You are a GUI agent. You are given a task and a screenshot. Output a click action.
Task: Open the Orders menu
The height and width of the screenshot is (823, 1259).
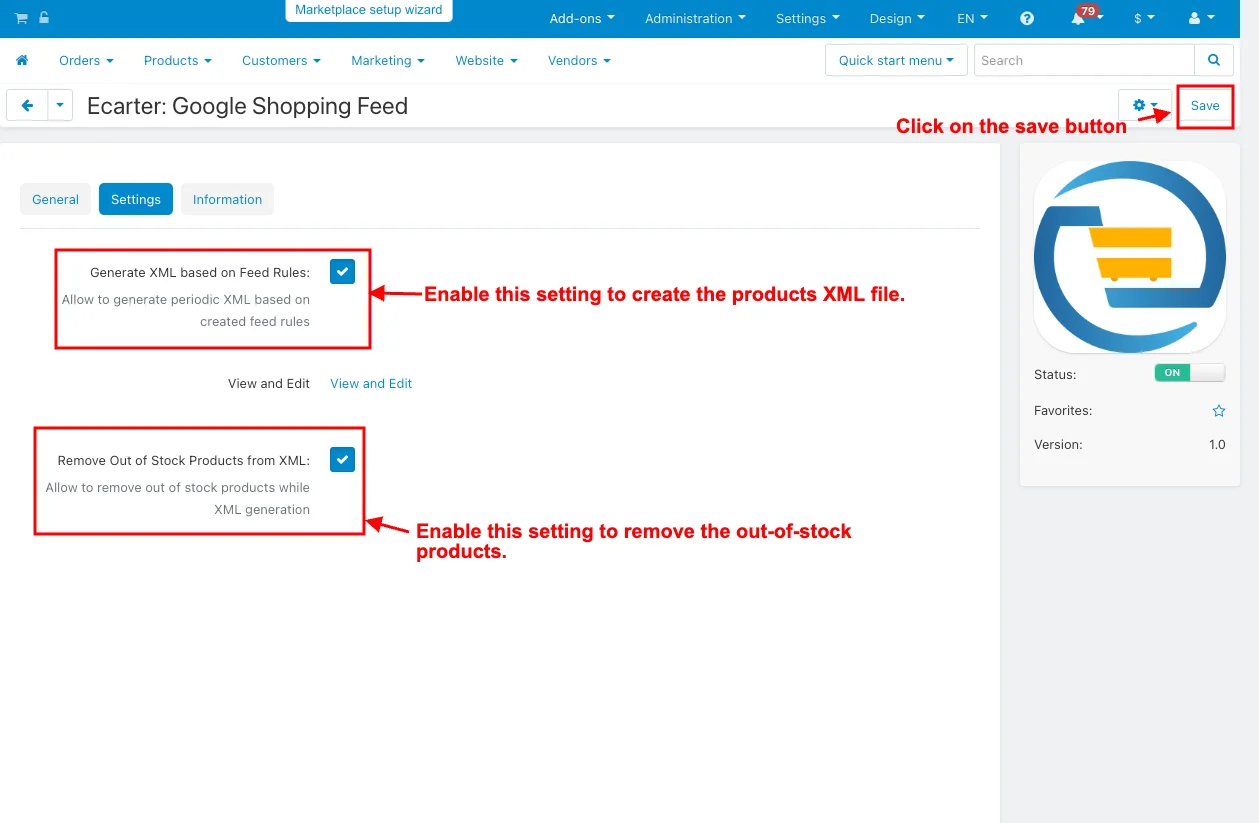[86, 60]
